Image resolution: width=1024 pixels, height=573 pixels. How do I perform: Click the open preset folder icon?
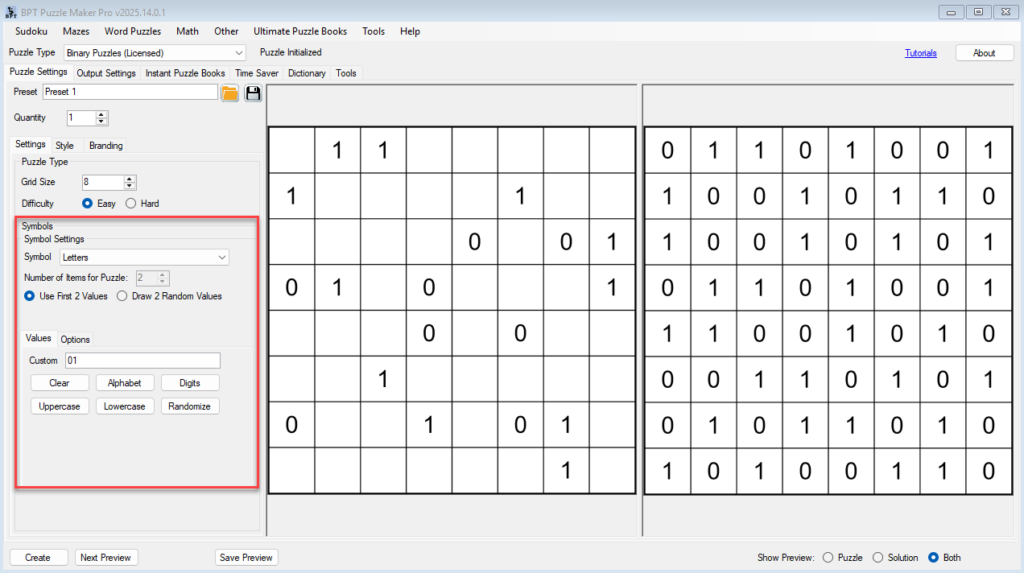coord(230,93)
